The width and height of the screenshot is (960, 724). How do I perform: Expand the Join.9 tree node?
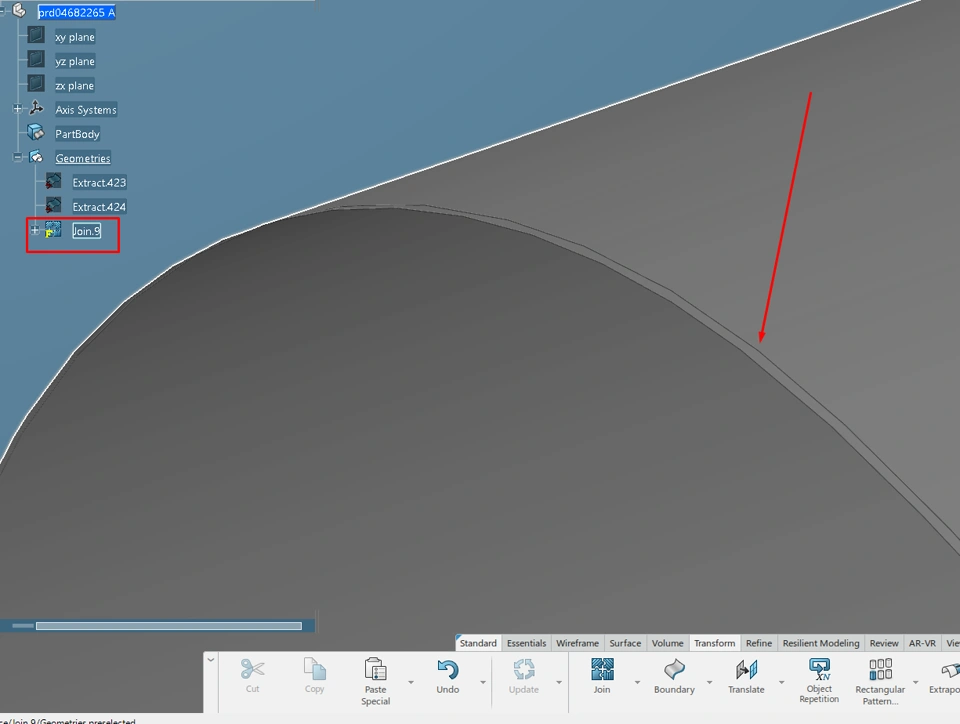coord(35,230)
